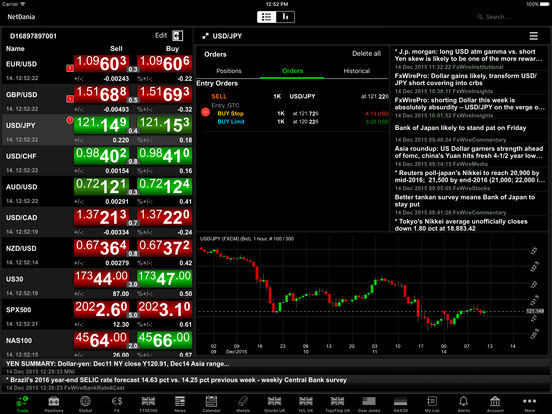Switch to list view toggle
The height and width of the screenshot is (414, 552).
[266, 17]
